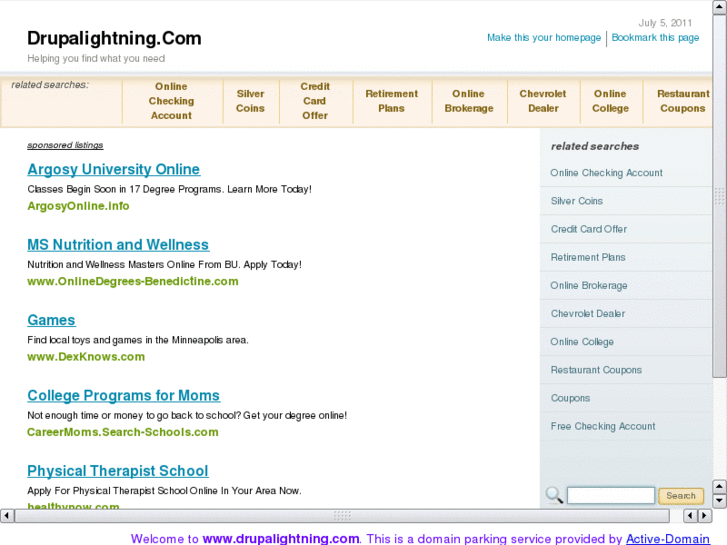Focus the search text input field

point(611,495)
